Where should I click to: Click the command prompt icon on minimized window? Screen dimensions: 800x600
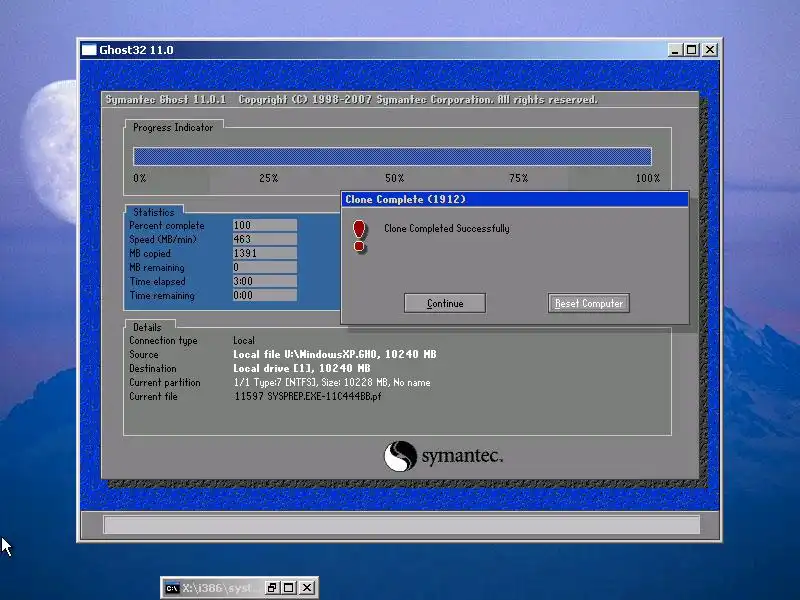(x=172, y=588)
